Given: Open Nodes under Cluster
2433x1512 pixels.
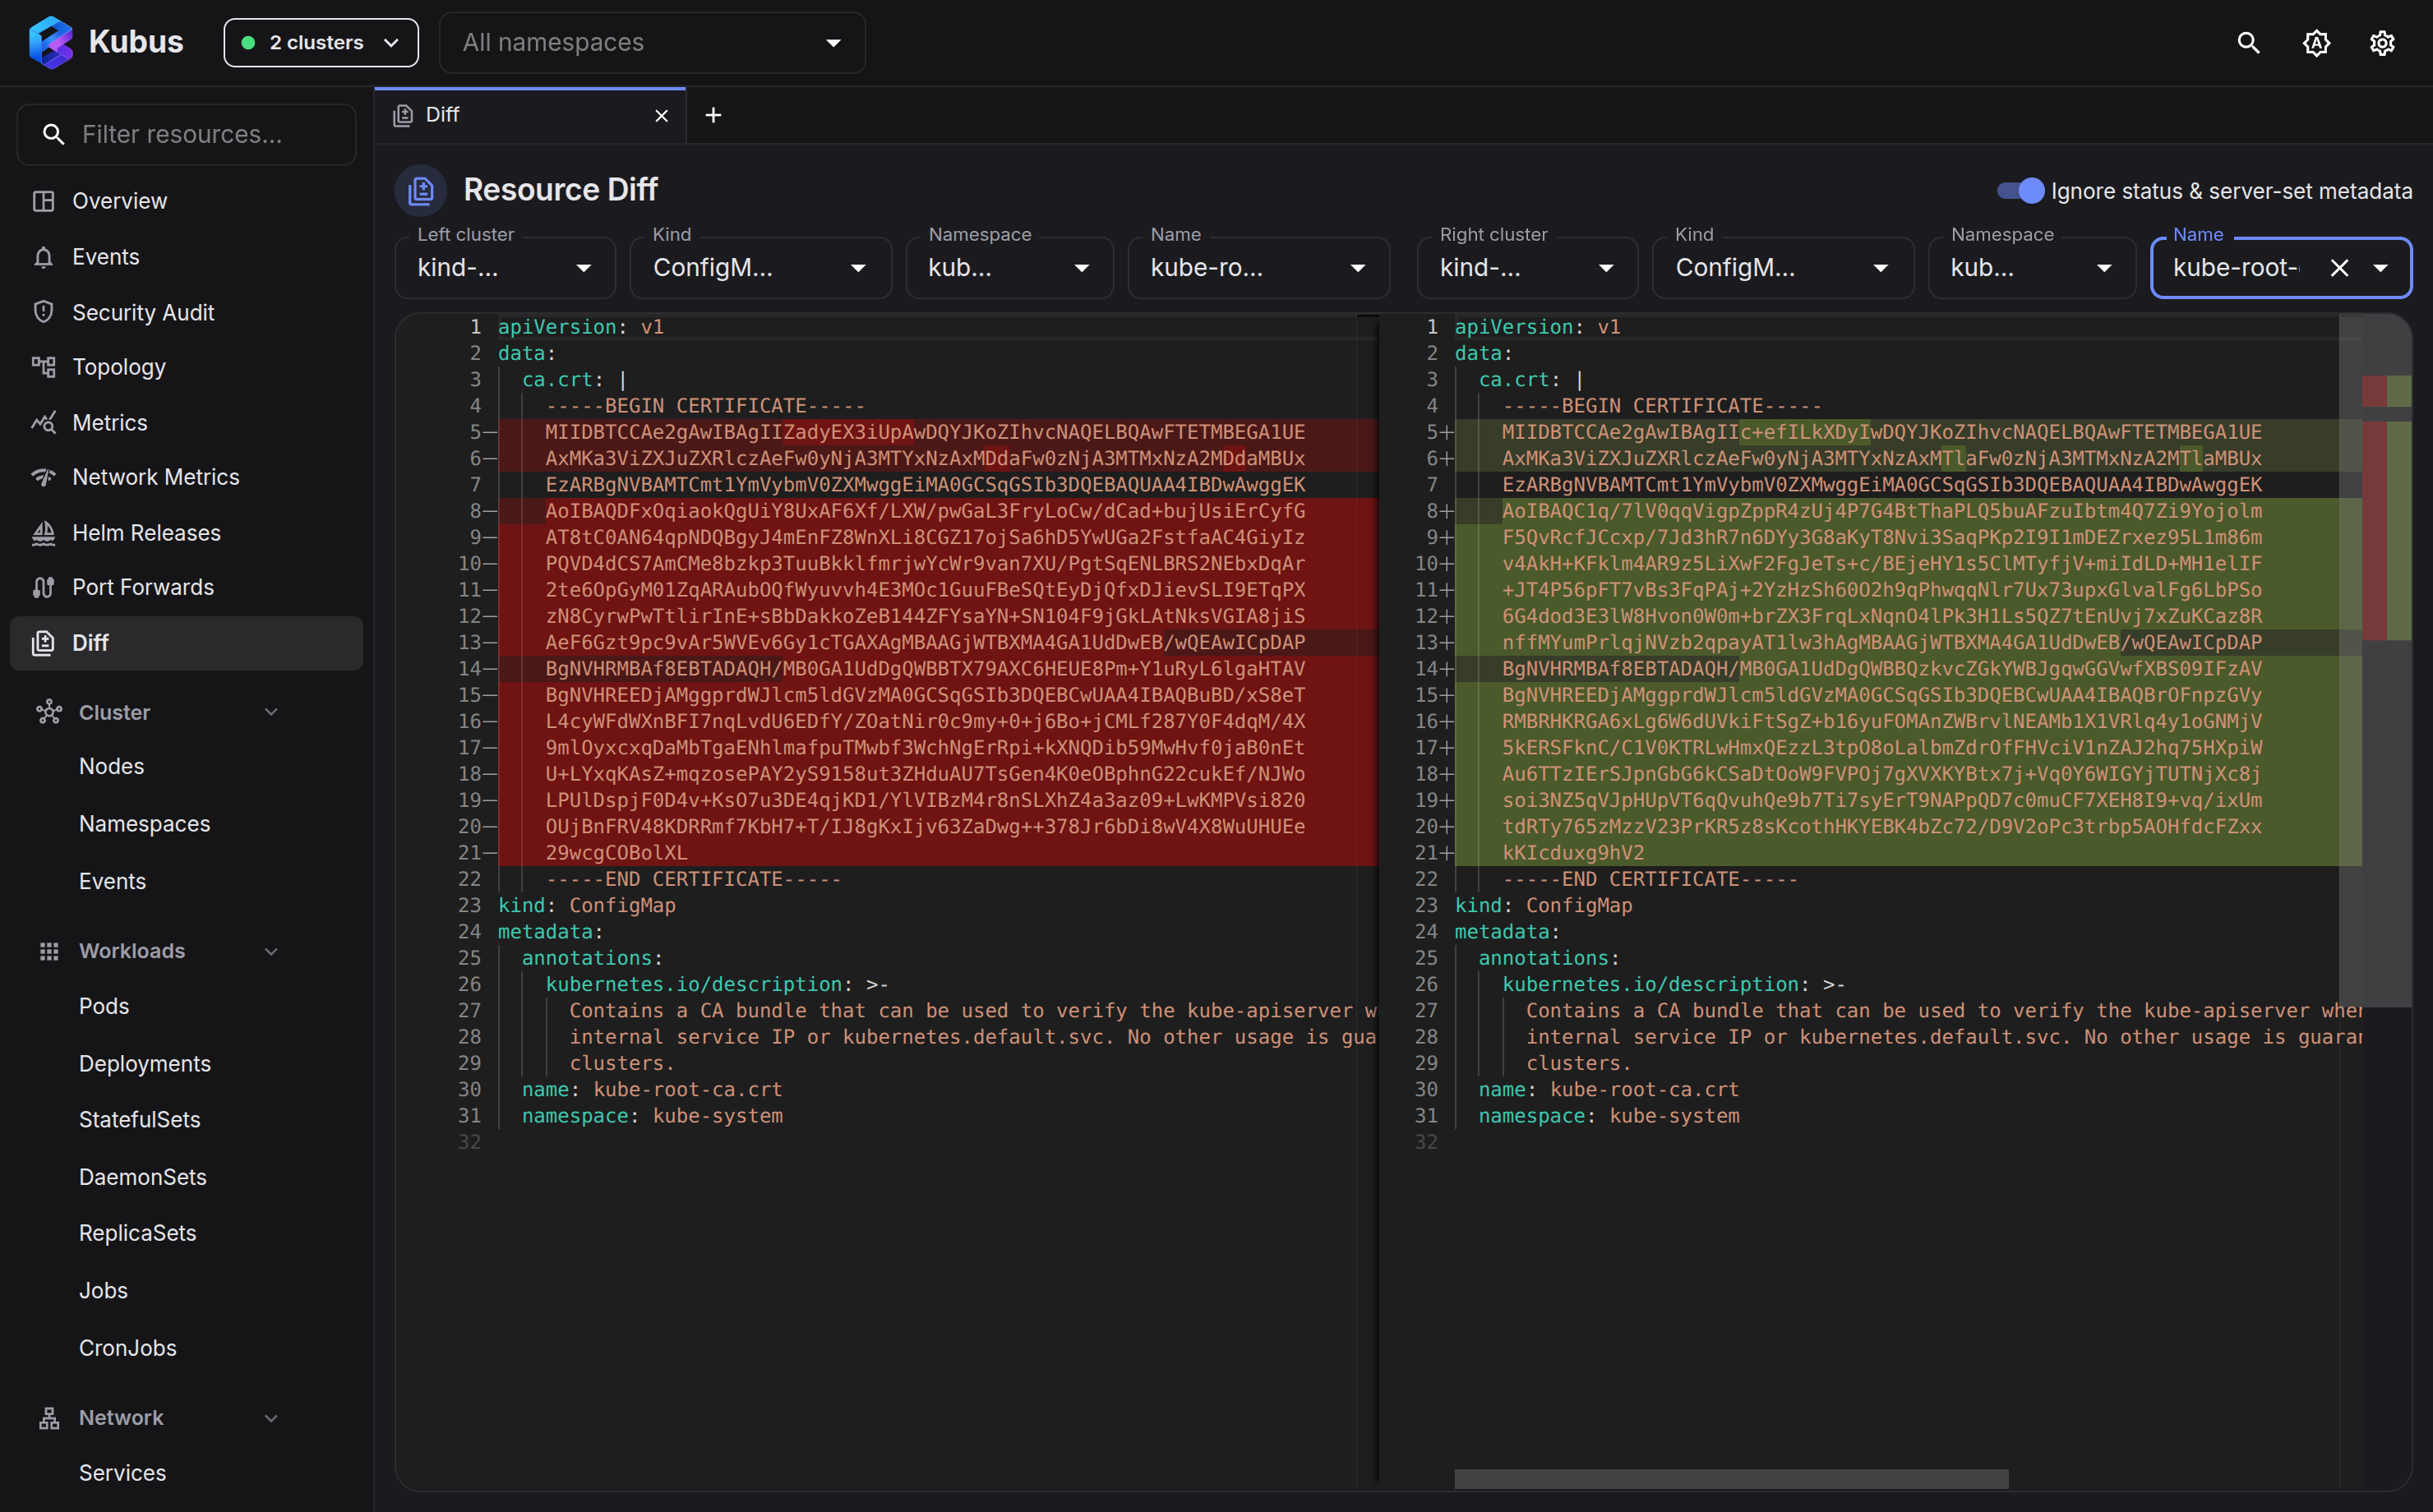Looking at the screenshot, I should (x=111, y=767).
